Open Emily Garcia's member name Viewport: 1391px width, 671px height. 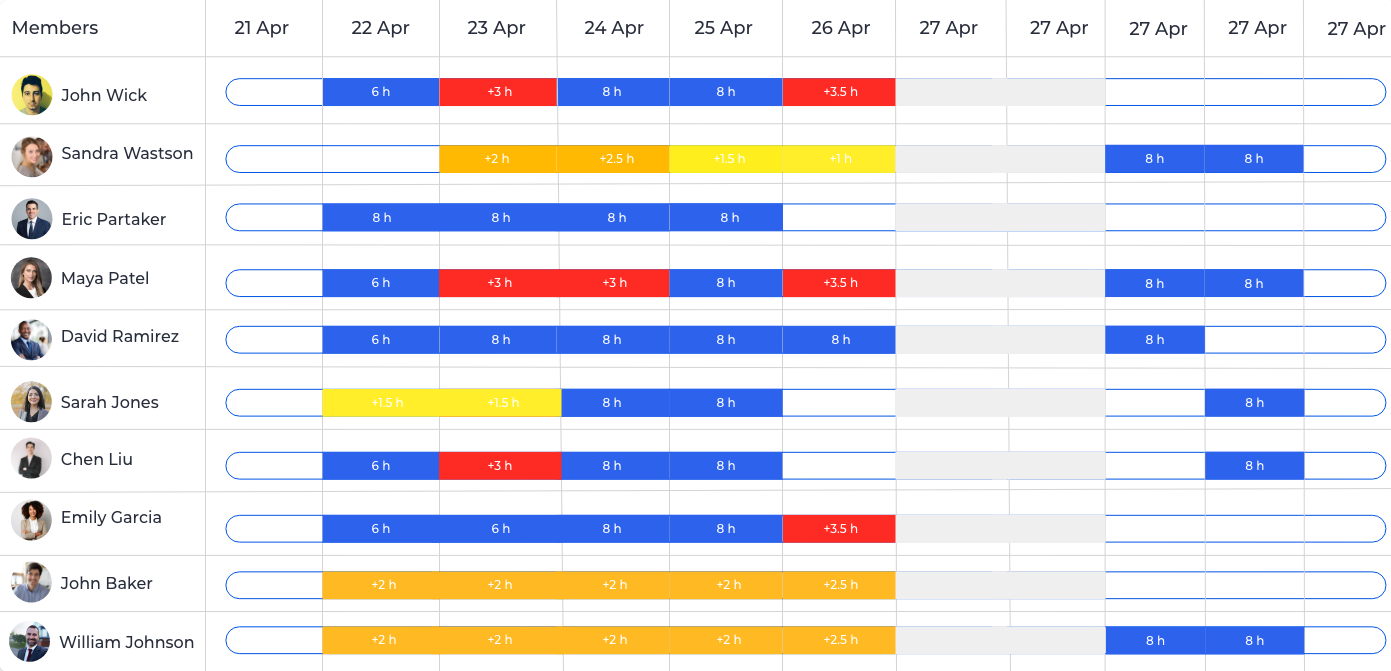(x=111, y=517)
